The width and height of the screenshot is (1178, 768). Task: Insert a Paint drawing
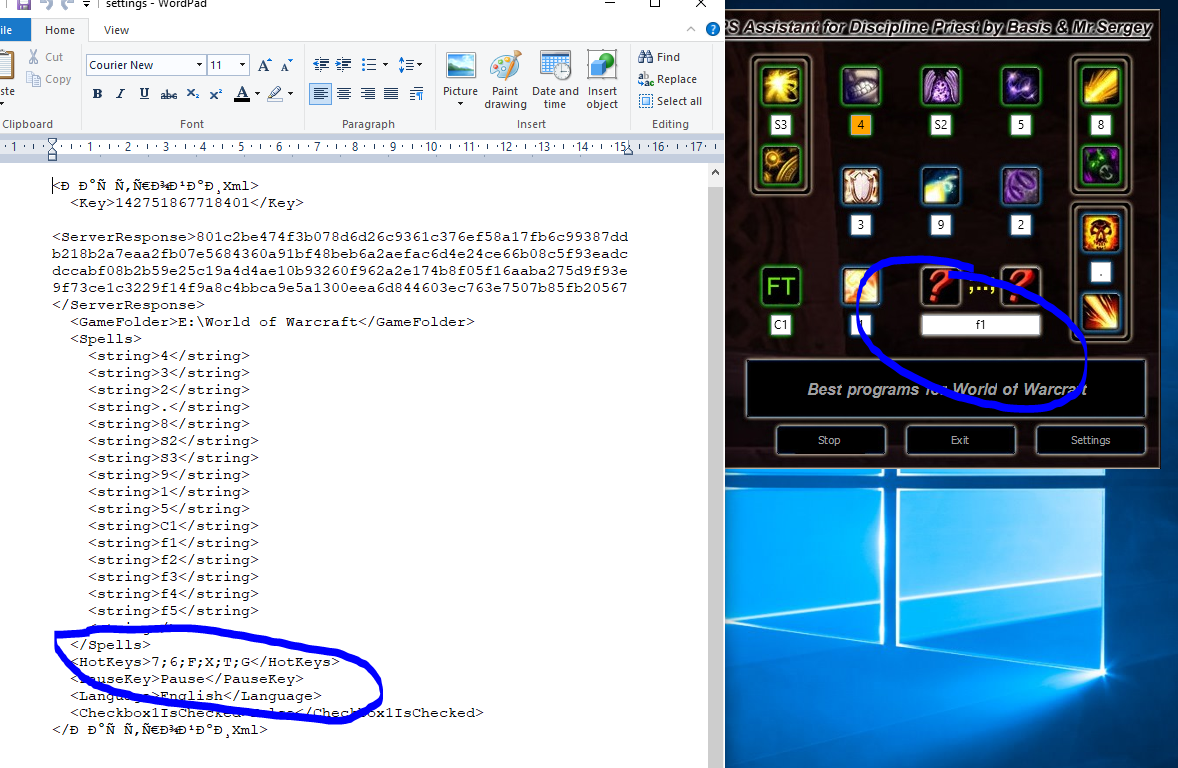(x=505, y=80)
